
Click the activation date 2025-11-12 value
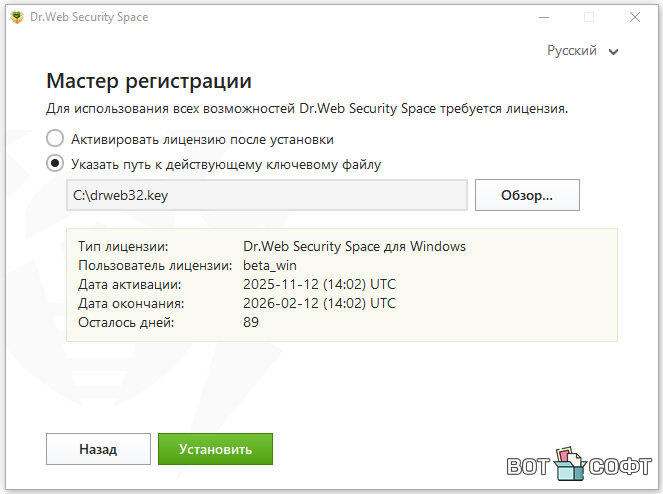click(319, 284)
